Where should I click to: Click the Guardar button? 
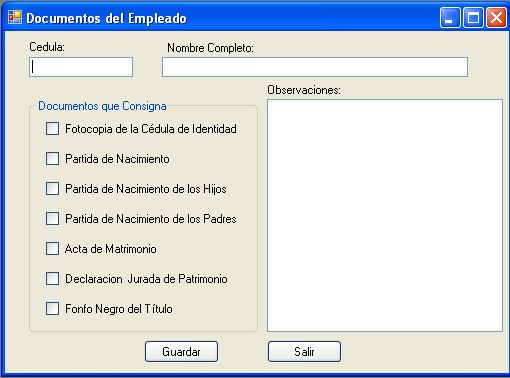click(181, 351)
